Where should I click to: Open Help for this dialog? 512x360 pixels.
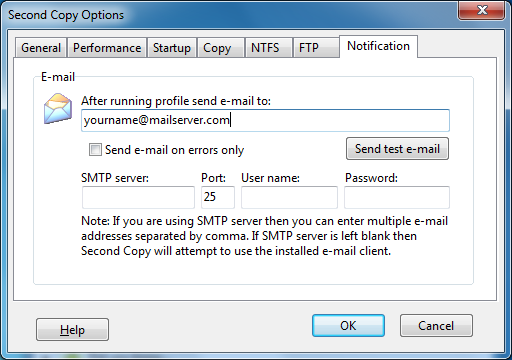click(x=72, y=329)
